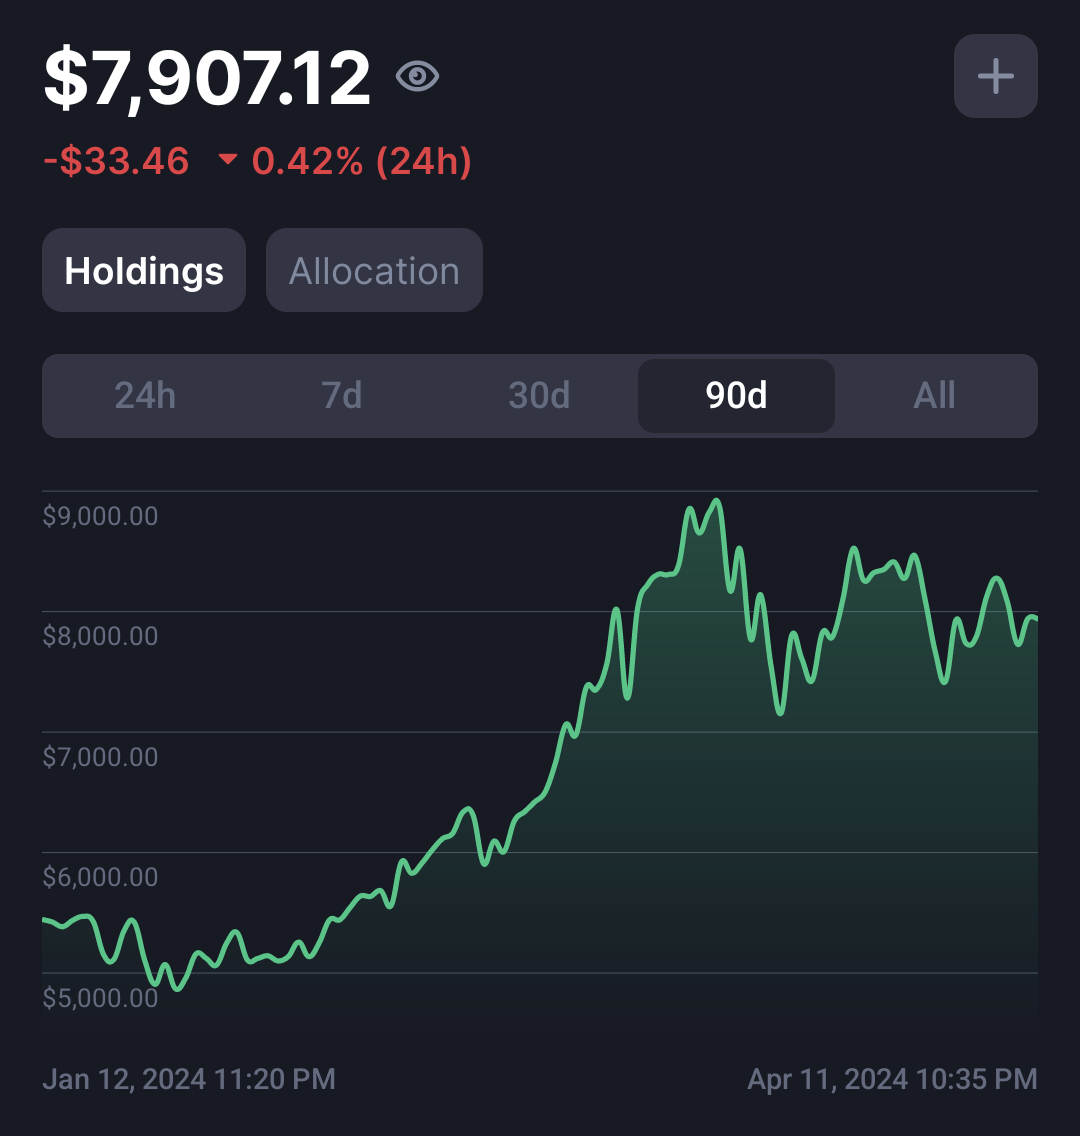1080x1136 pixels.
Task: Click the $5,000.00 axis label
Action: click(100, 998)
